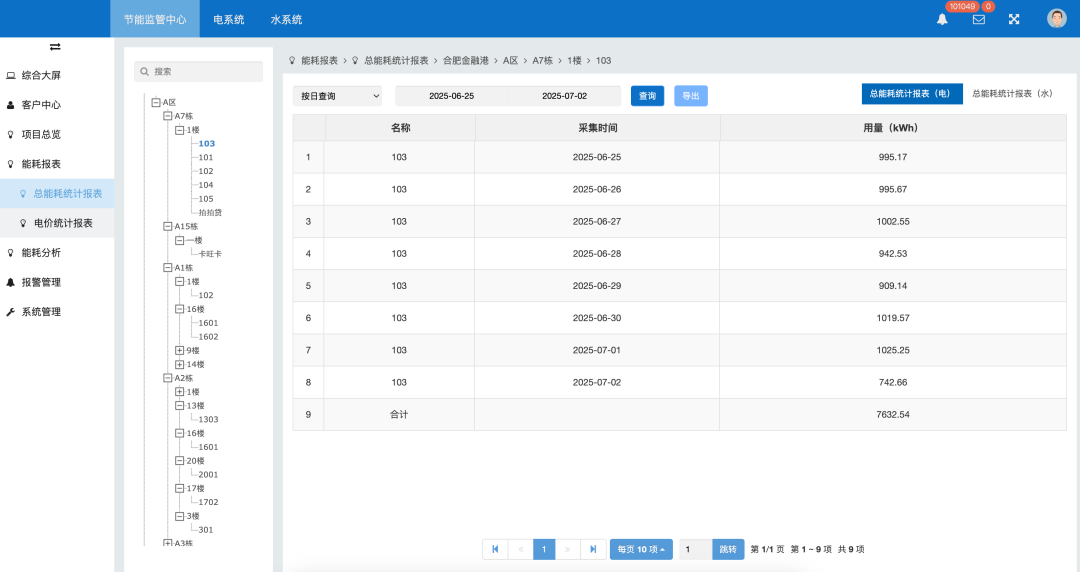Click the 7632.54 total usage cell

click(893, 414)
